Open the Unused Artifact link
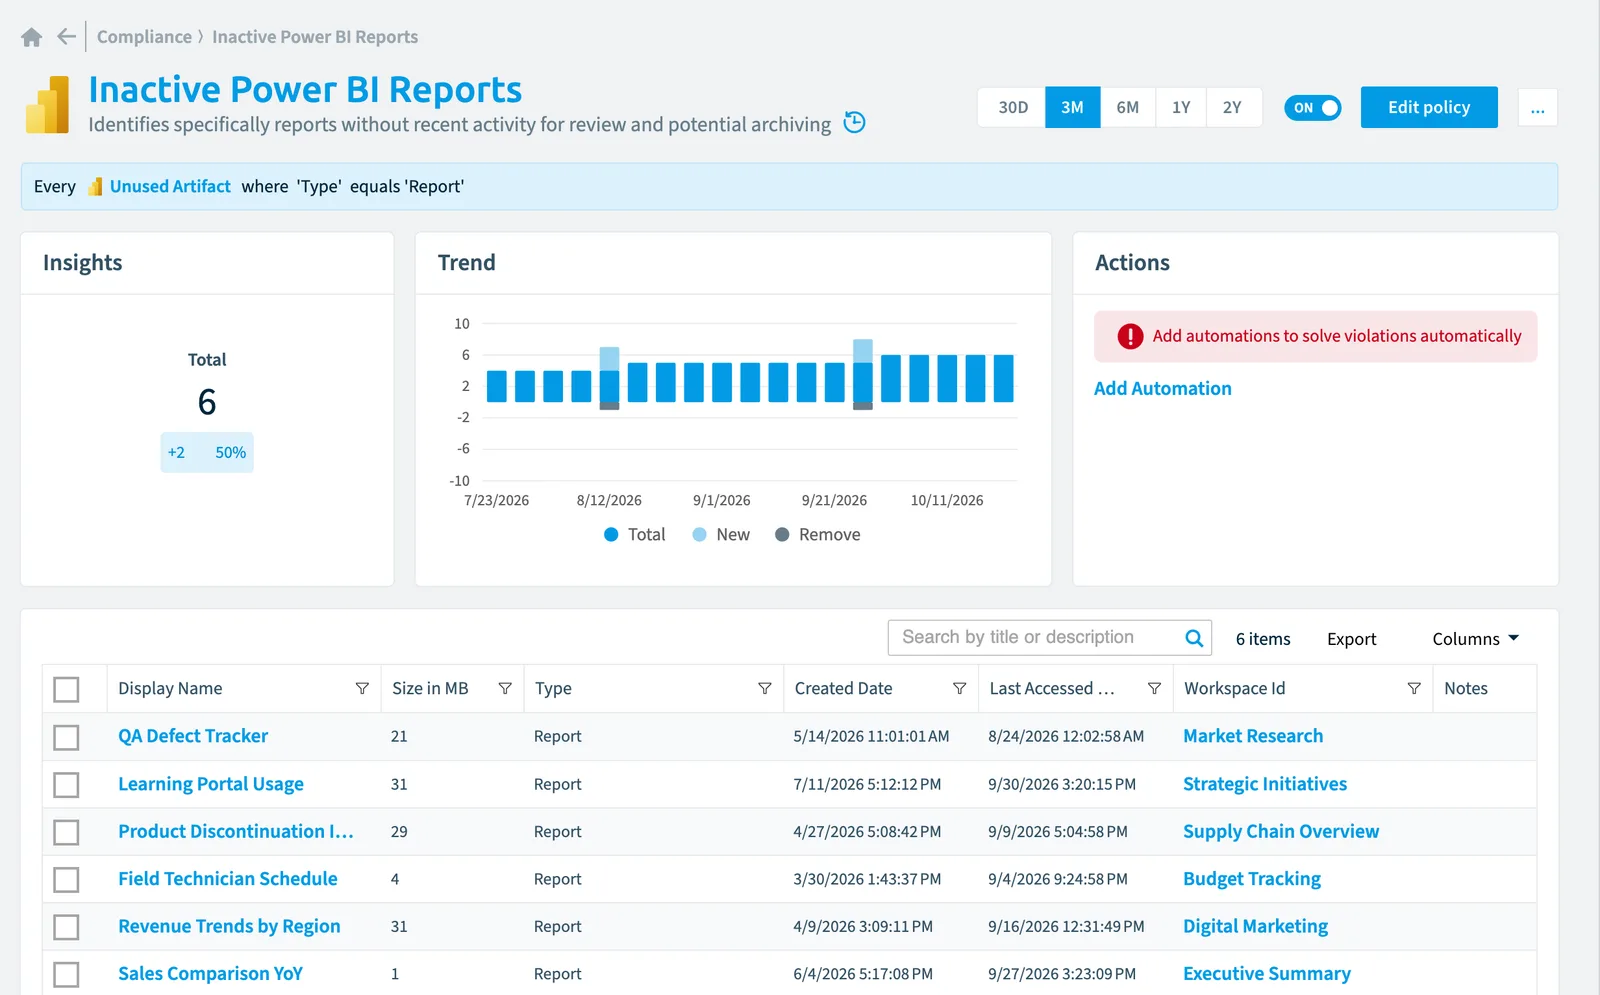Screen dimensions: 1600x995 [x=170, y=187]
